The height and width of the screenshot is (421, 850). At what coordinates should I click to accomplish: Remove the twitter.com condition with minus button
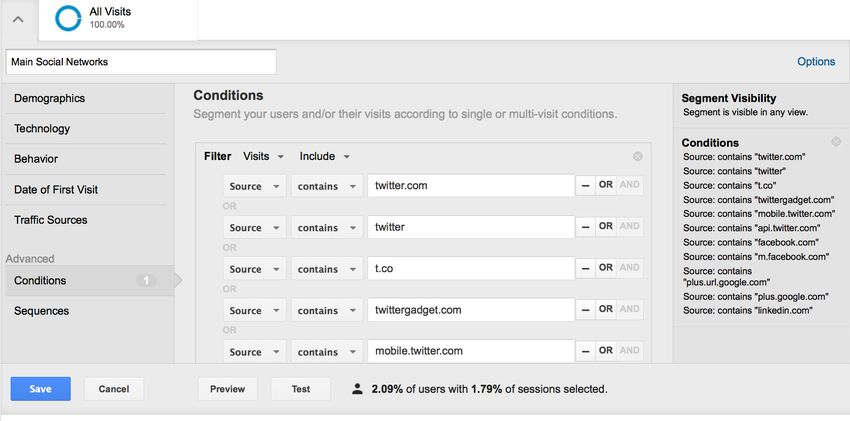pyautogui.click(x=585, y=185)
